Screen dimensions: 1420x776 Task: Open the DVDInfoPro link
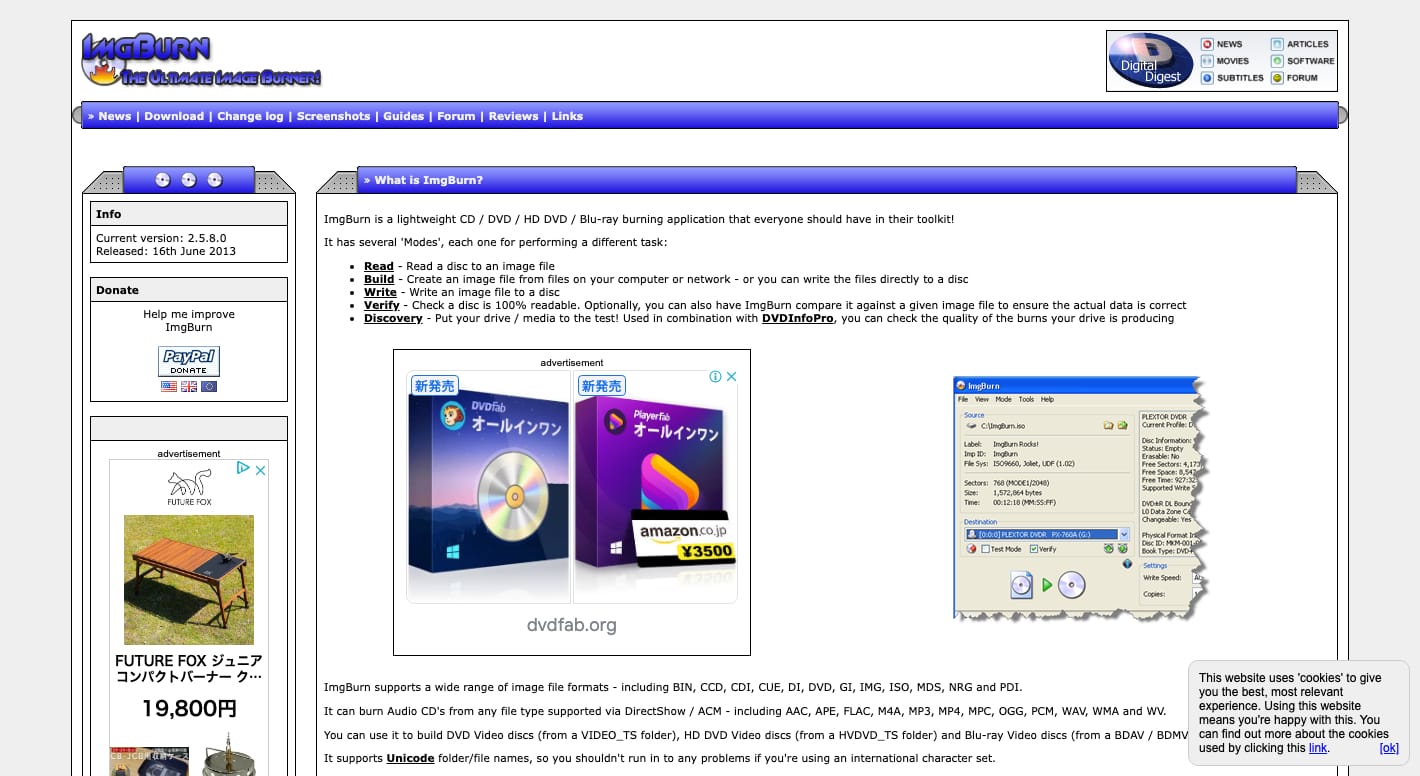pyautogui.click(x=798, y=318)
